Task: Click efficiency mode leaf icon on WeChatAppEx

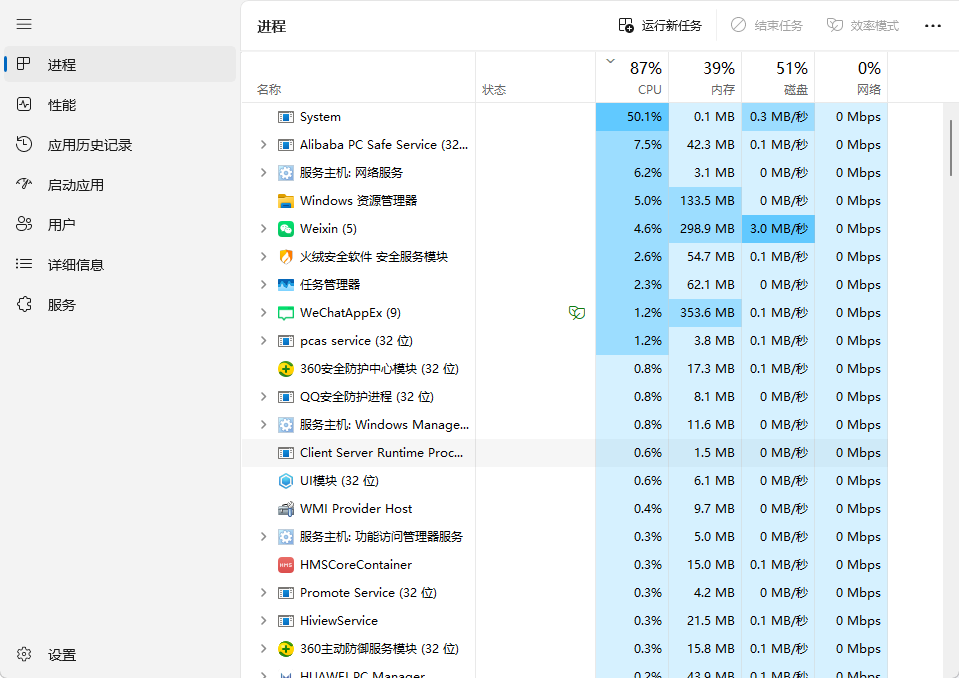Action: point(577,313)
